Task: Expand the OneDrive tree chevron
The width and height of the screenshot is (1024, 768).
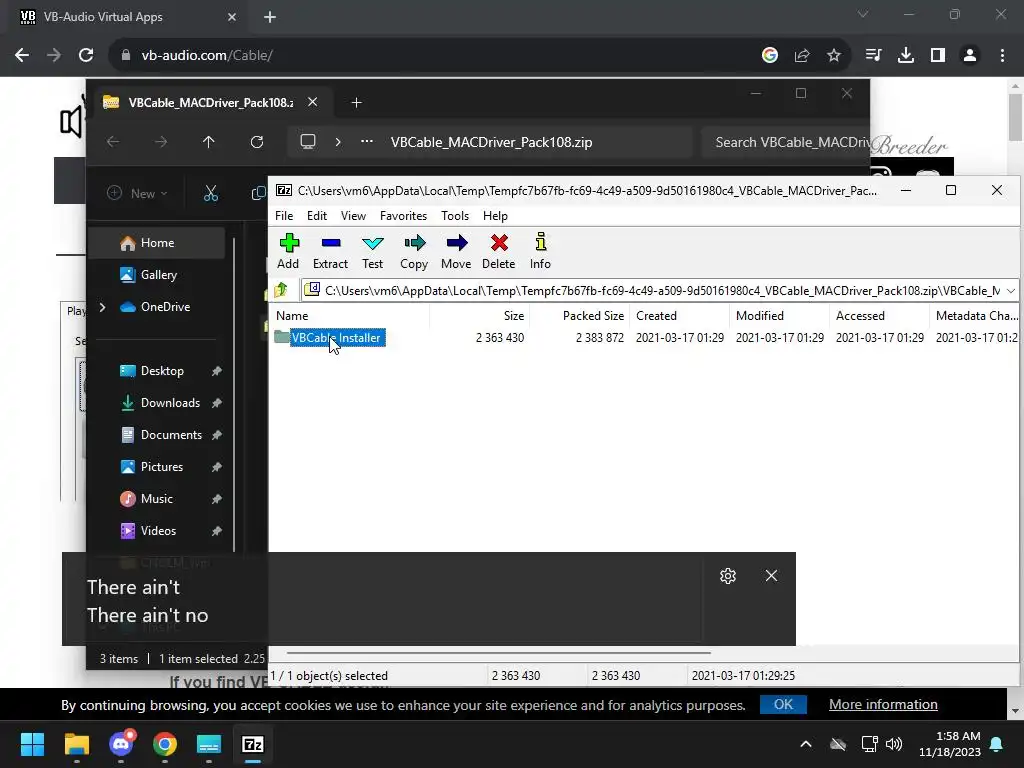Action: pyautogui.click(x=103, y=307)
